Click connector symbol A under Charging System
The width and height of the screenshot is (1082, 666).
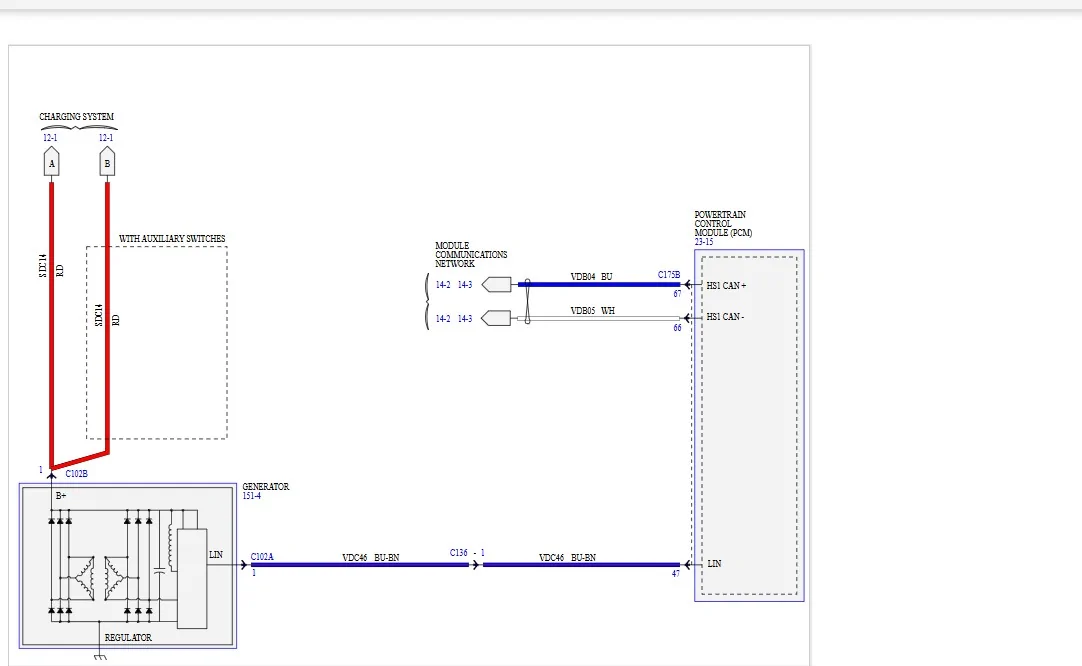pyautogui.click(x=52, y=163)
